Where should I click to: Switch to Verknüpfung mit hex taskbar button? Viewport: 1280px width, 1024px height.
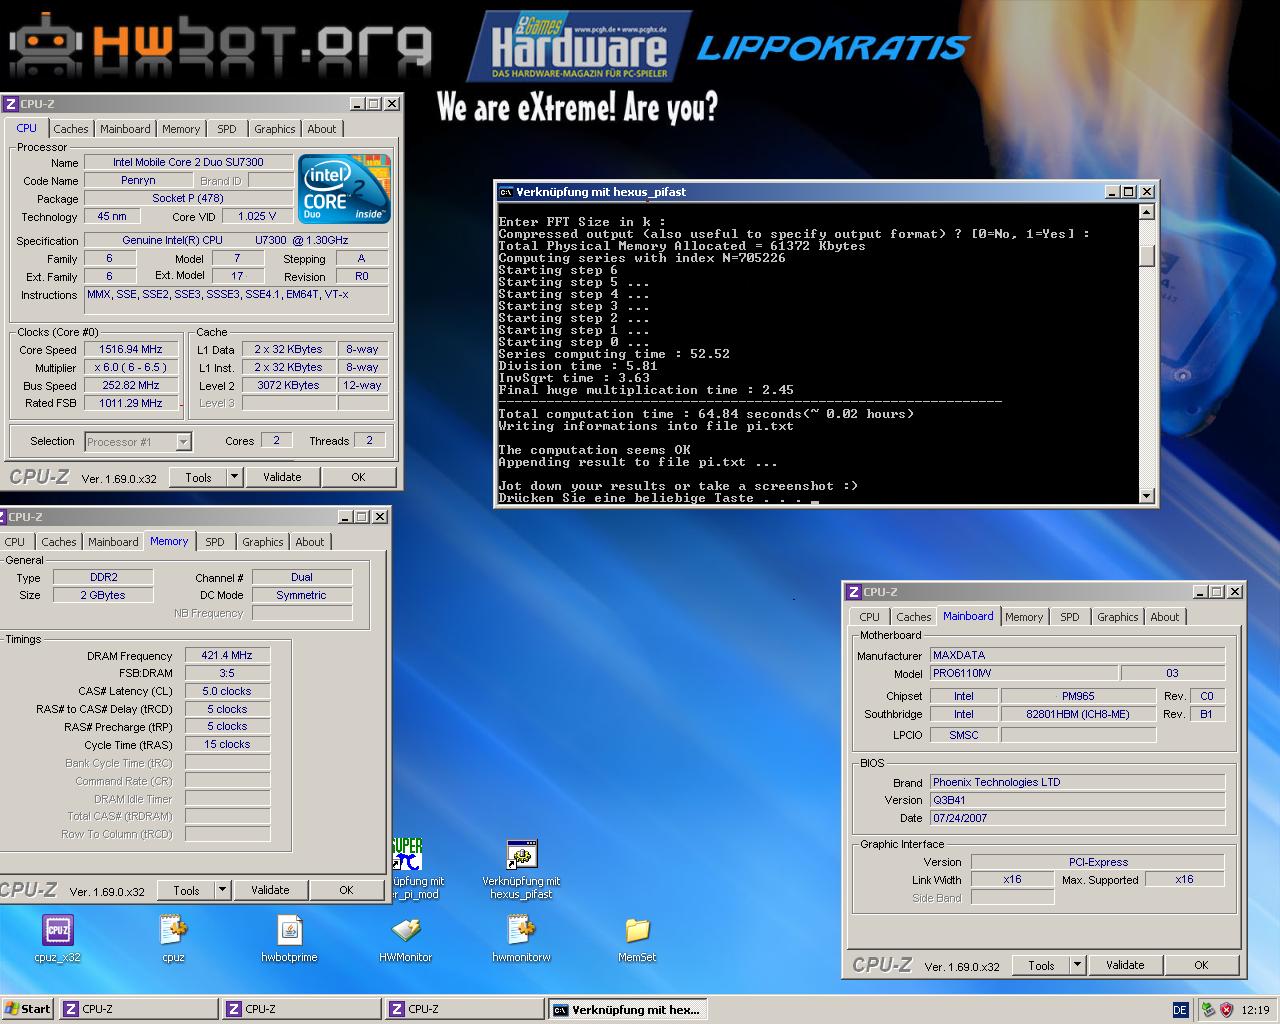(x=627, y=1009)
